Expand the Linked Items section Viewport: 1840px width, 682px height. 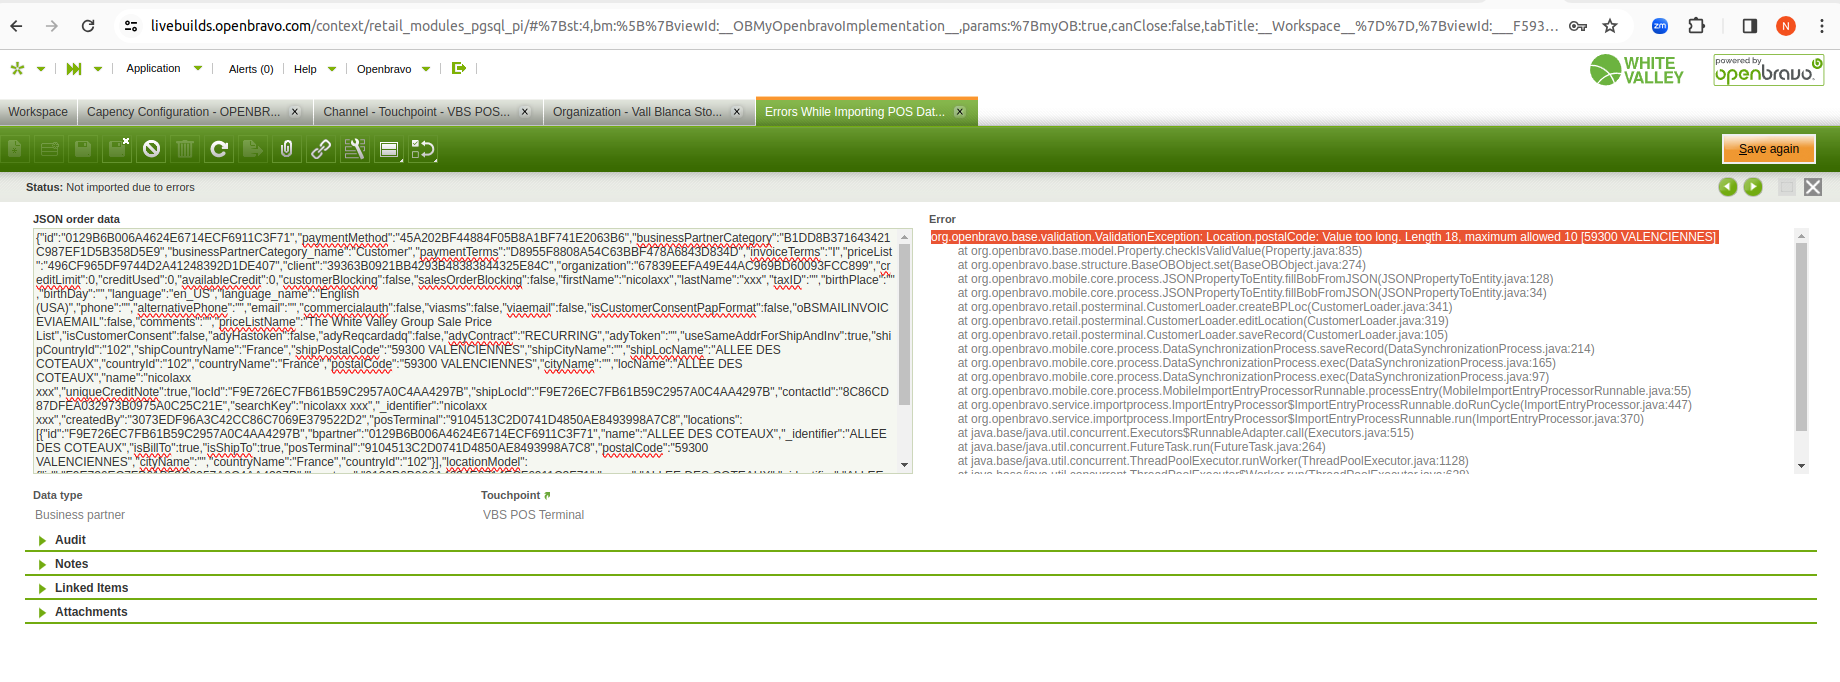[x=91, y=588]
